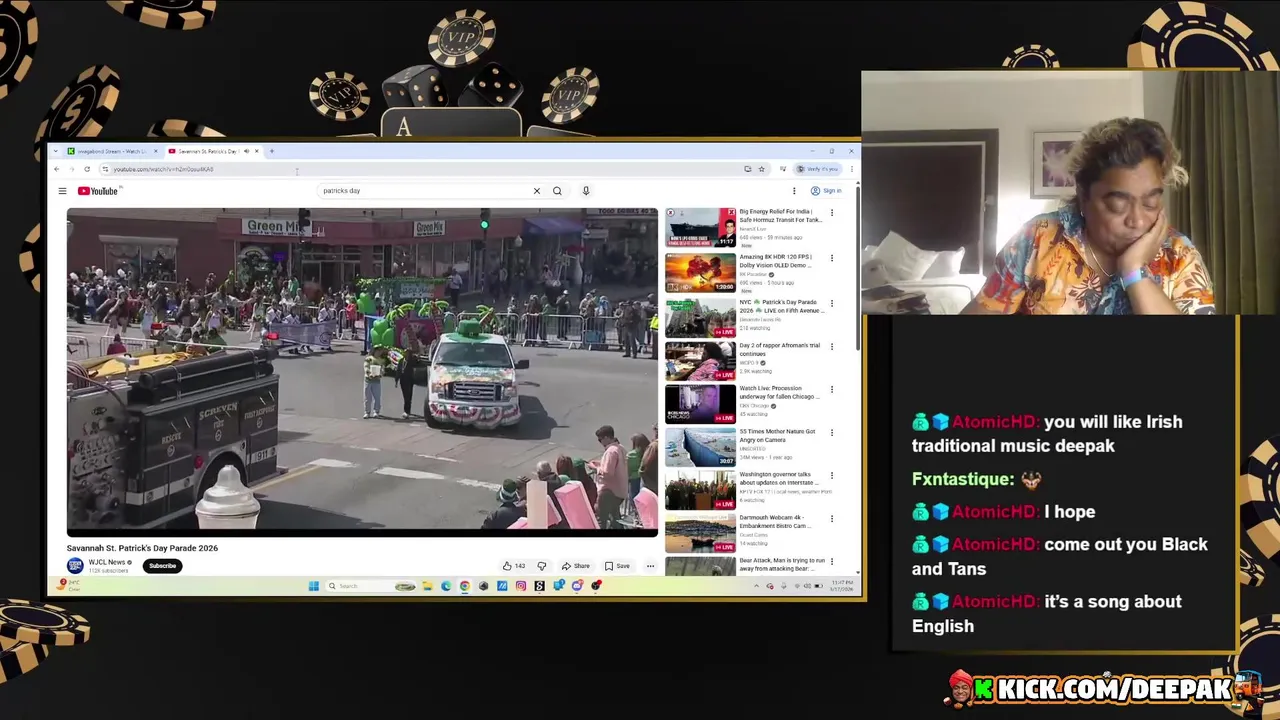Viewport: 1280px width, 720px height.
Task: Run search with the magnifier icon
Action: (557, 190)
